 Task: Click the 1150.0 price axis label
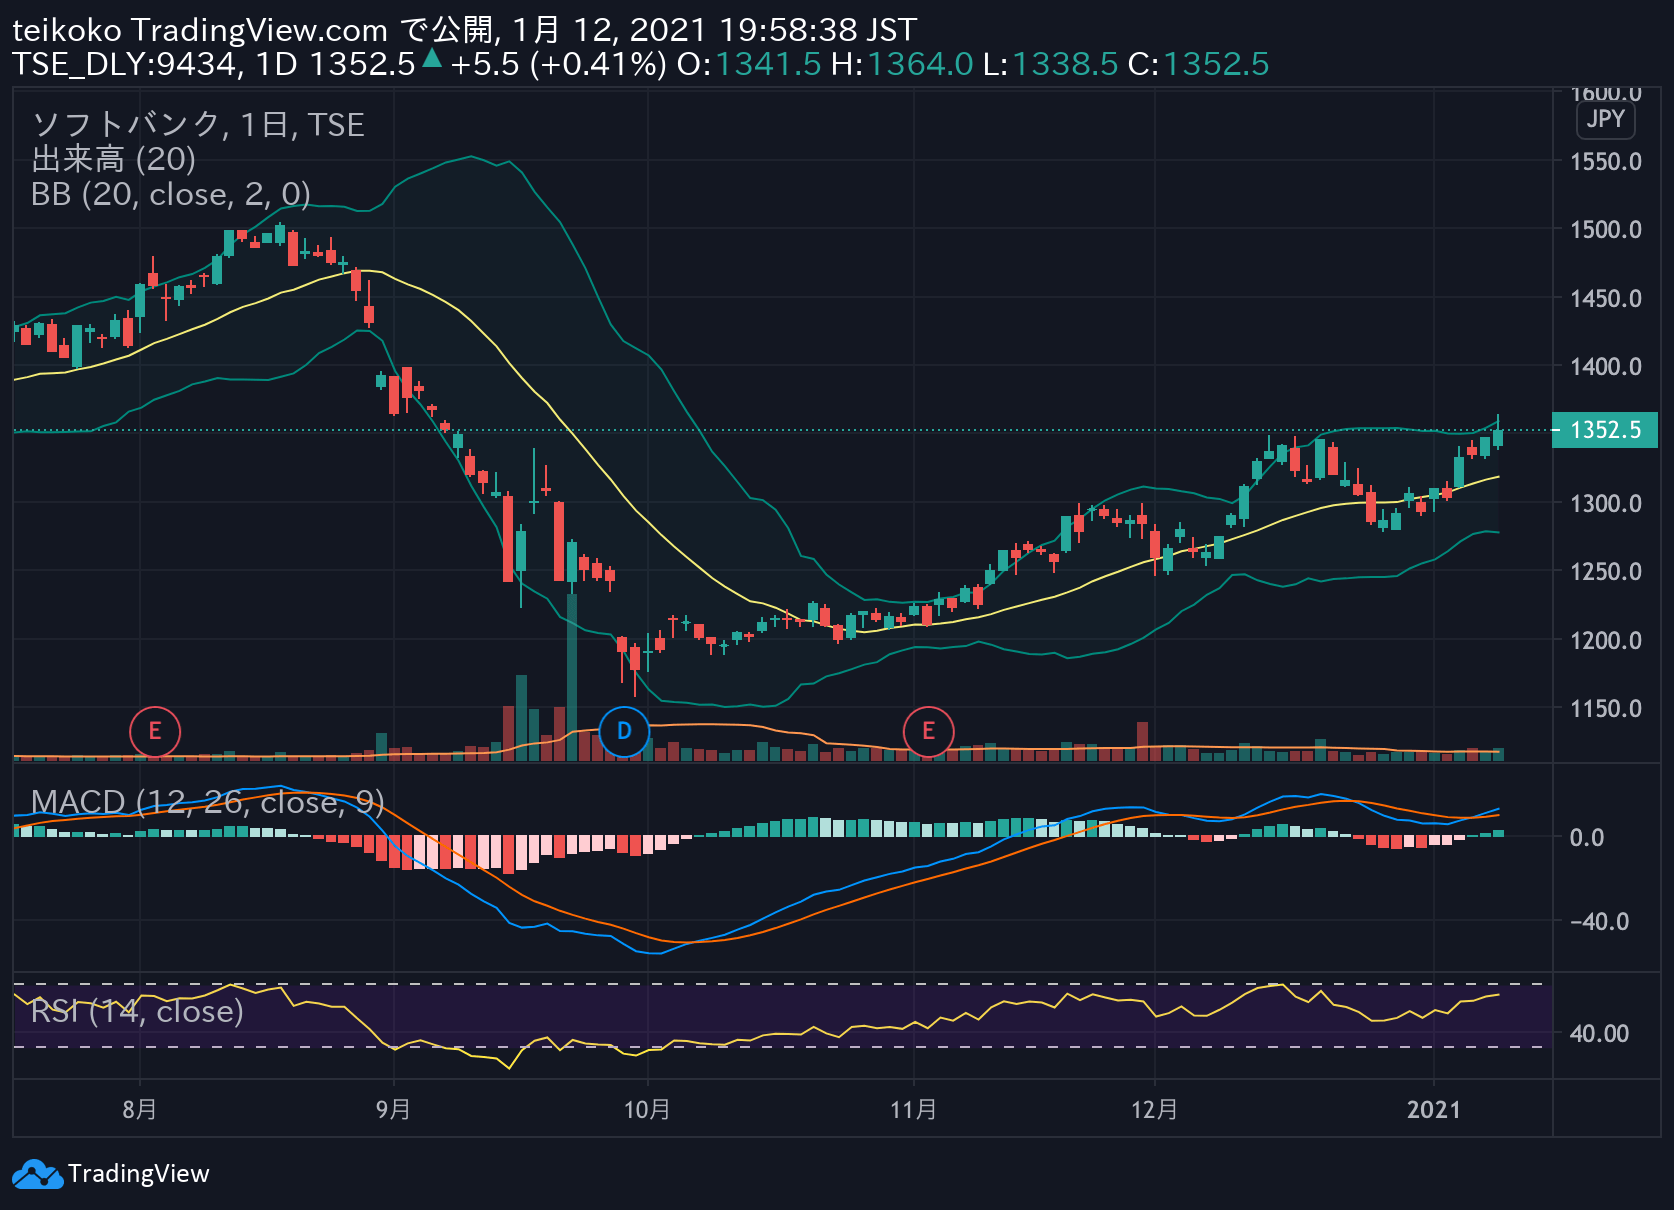coord(1606,709)
